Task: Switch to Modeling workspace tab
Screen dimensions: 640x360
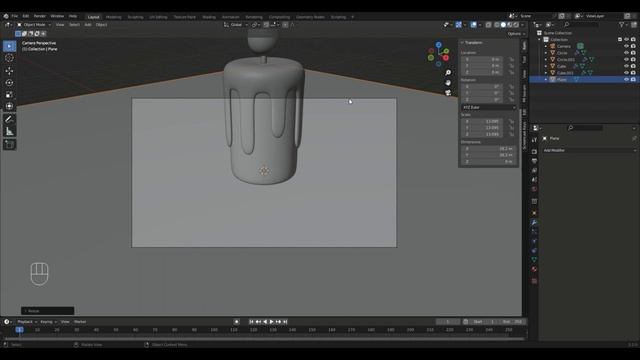Action: pyautogui.click(x=113, y=17)
